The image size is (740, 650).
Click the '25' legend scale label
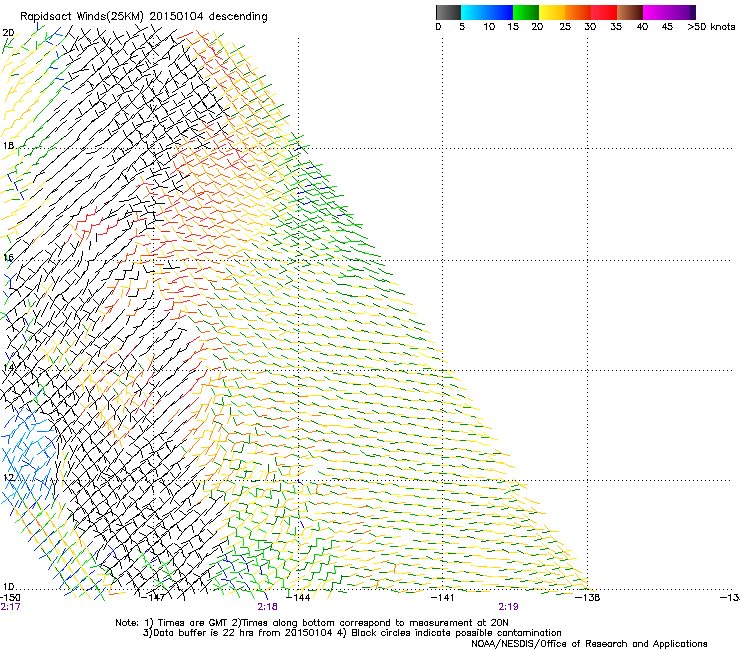(565, 26)
